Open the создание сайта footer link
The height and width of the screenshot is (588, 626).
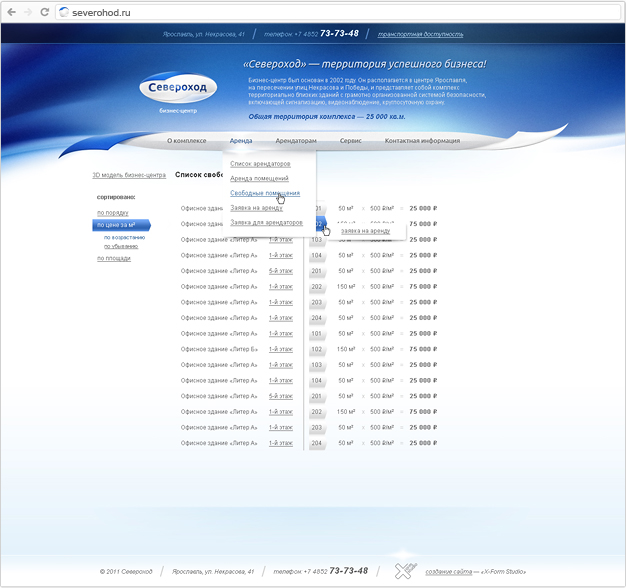449,572
